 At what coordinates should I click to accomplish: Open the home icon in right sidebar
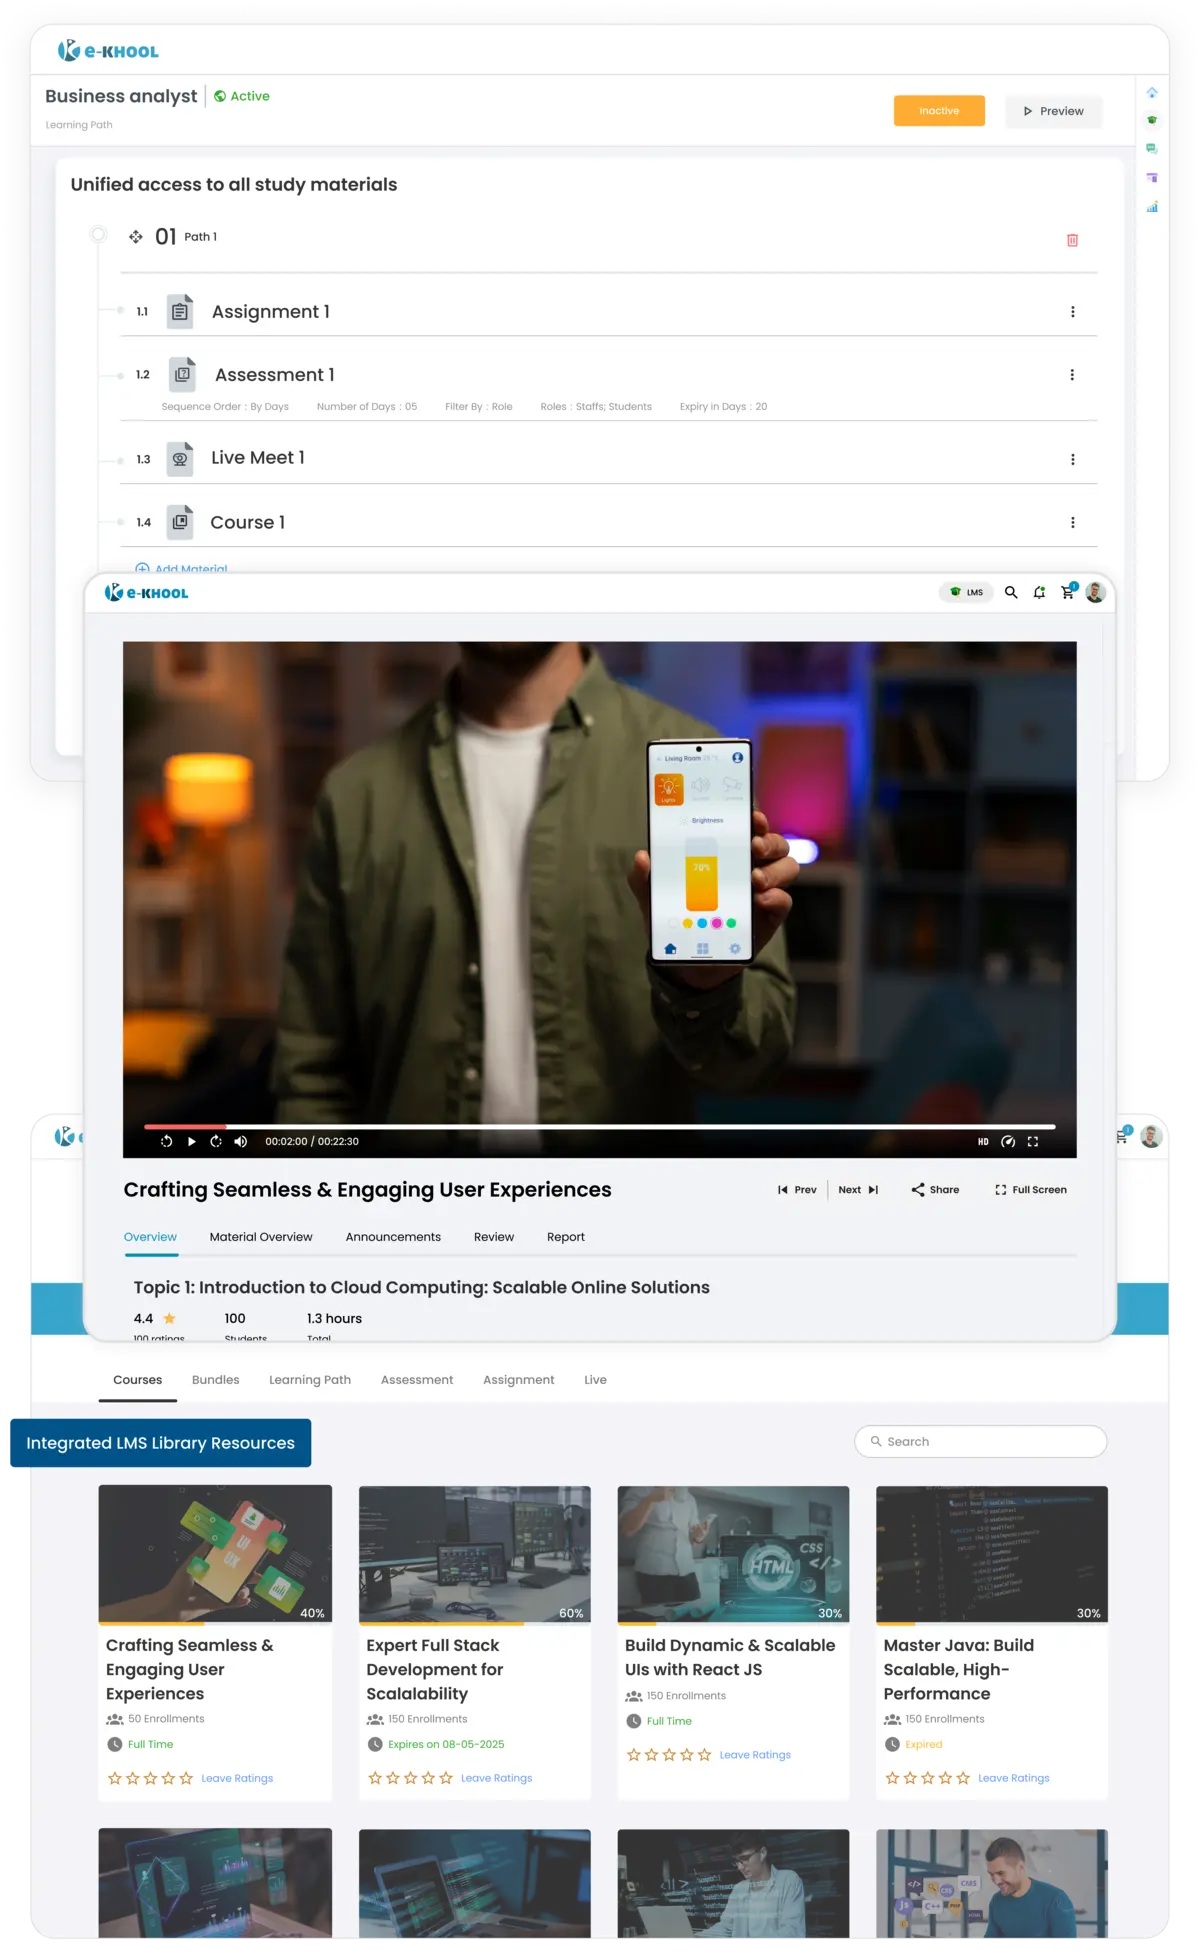tap(1152, 93)
